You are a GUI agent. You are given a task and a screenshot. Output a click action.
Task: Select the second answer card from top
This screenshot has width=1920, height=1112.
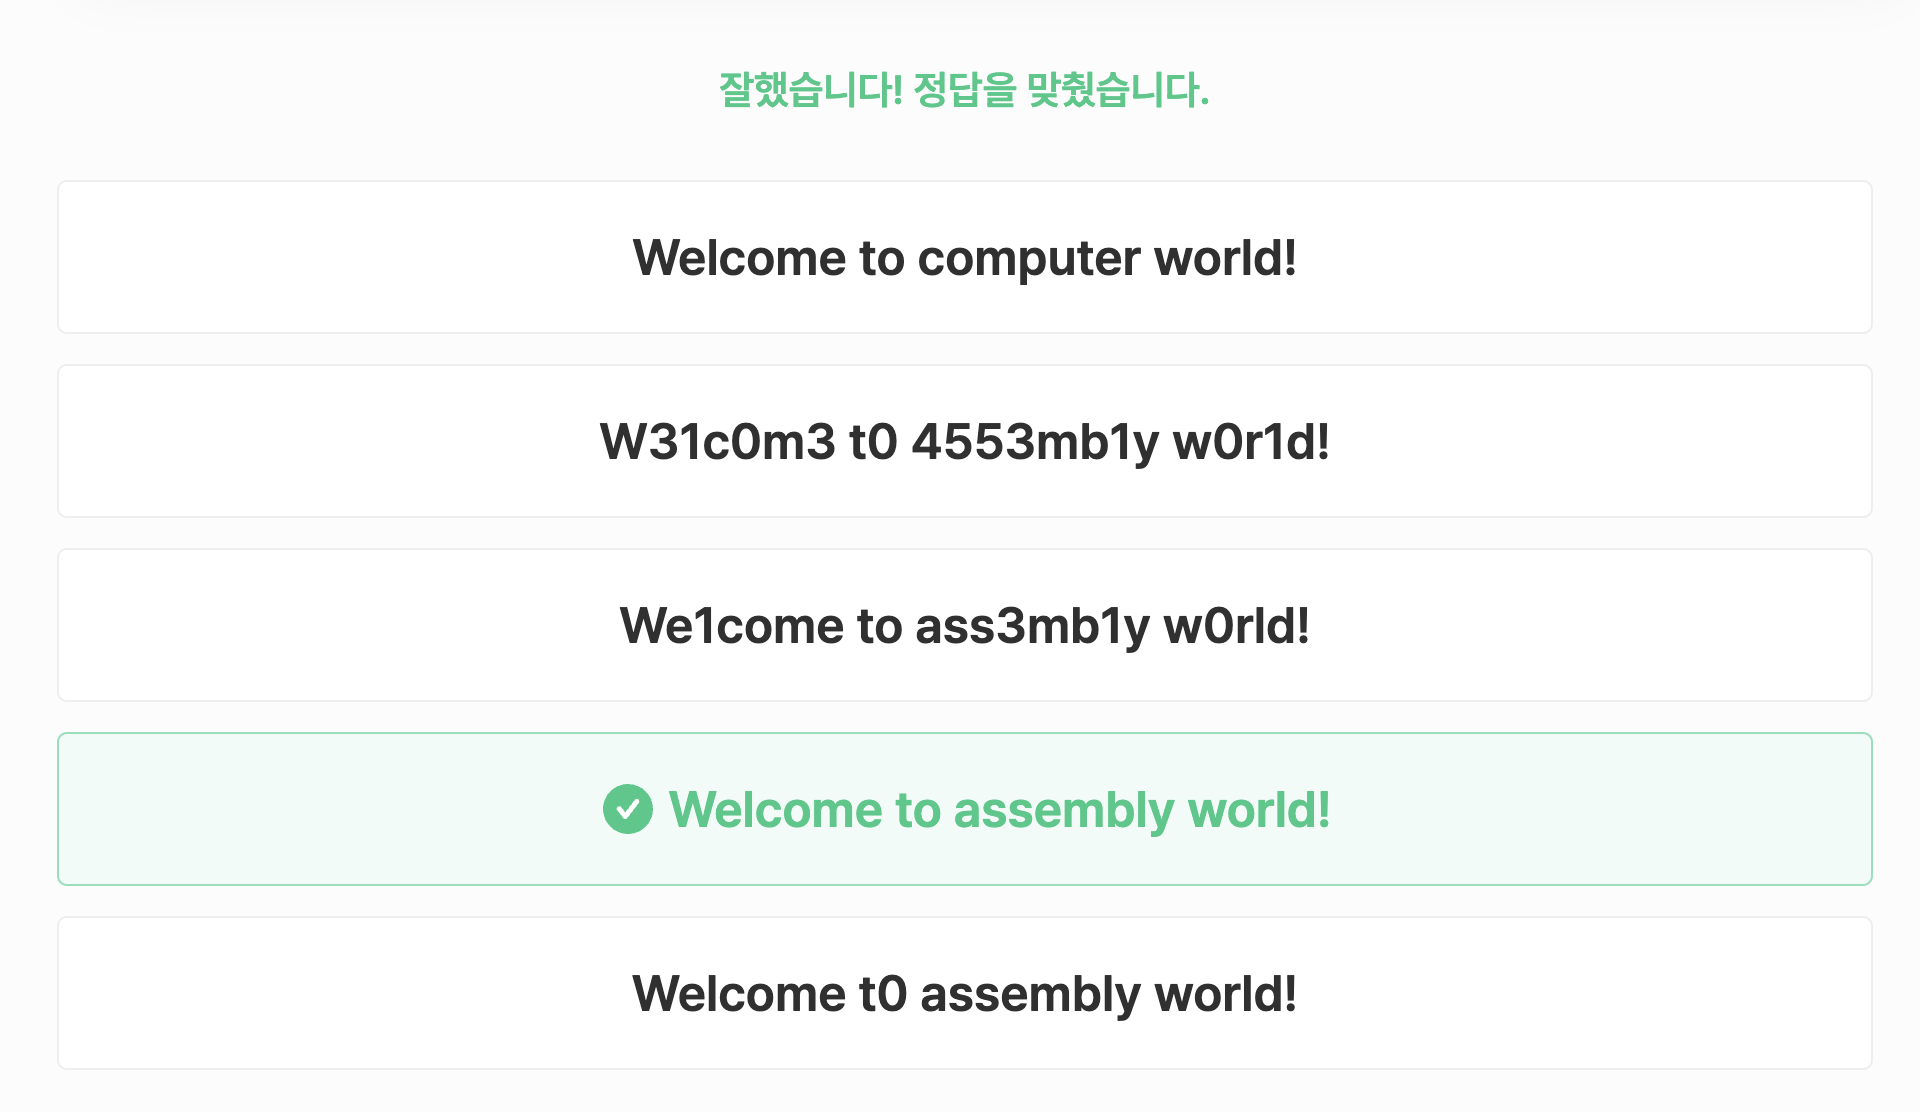(x=965, y=441)
